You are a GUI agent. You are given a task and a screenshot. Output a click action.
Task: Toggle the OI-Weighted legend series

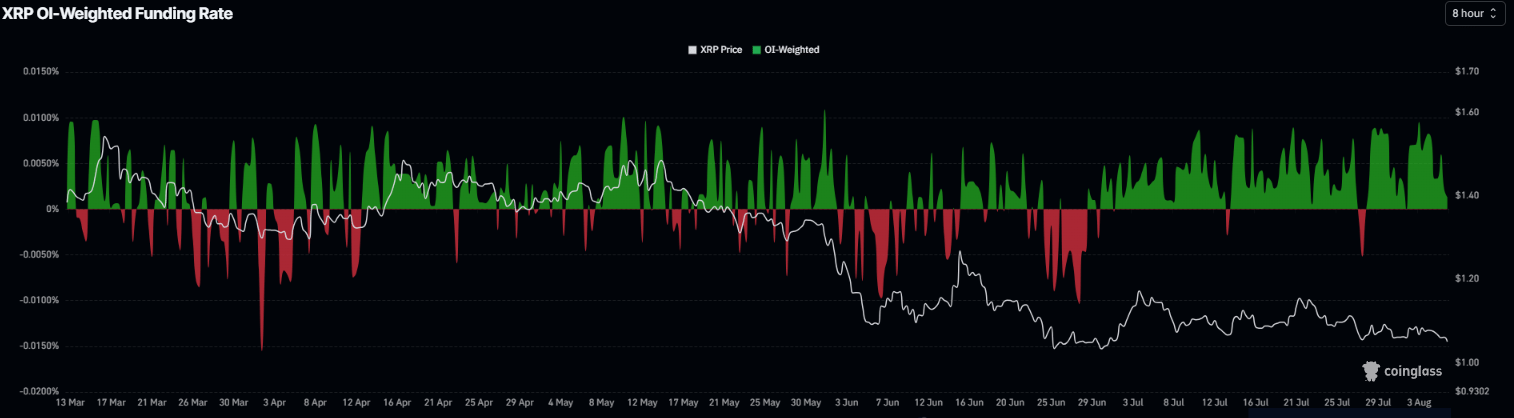[x=785, y=49]
